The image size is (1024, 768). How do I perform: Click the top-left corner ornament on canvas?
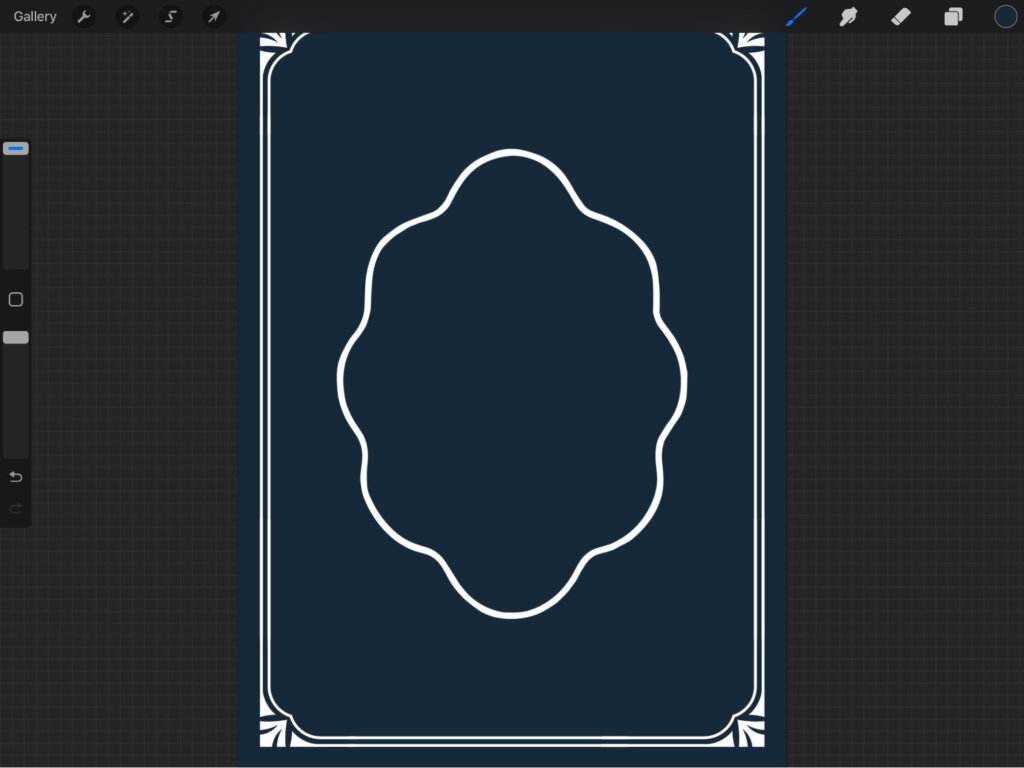tap(271, 44)
